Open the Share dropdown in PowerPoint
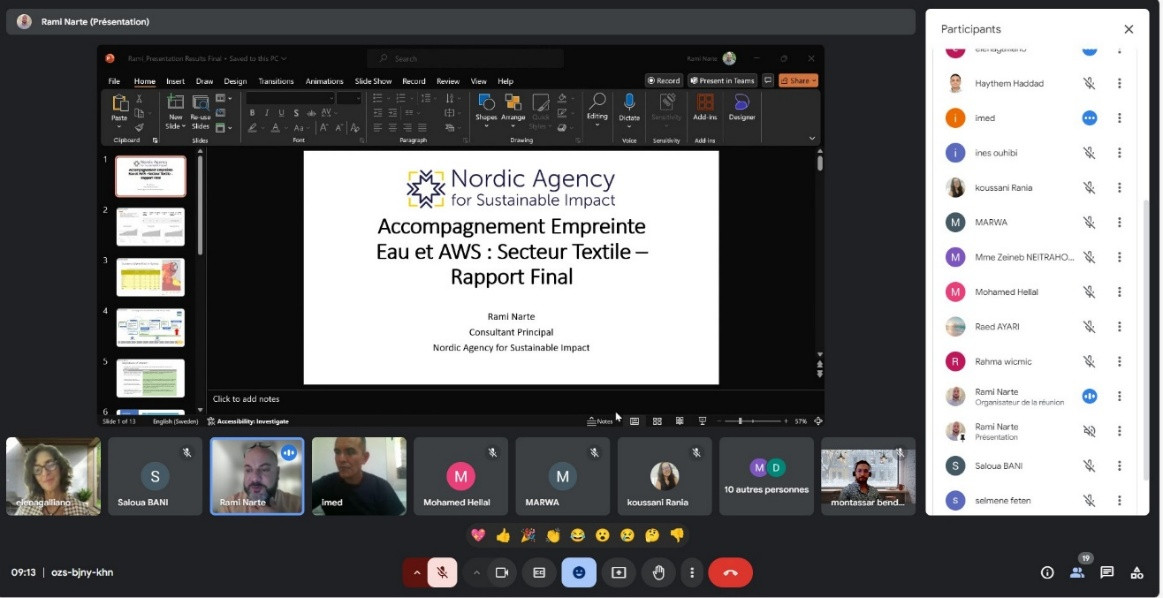 point(798,81)
